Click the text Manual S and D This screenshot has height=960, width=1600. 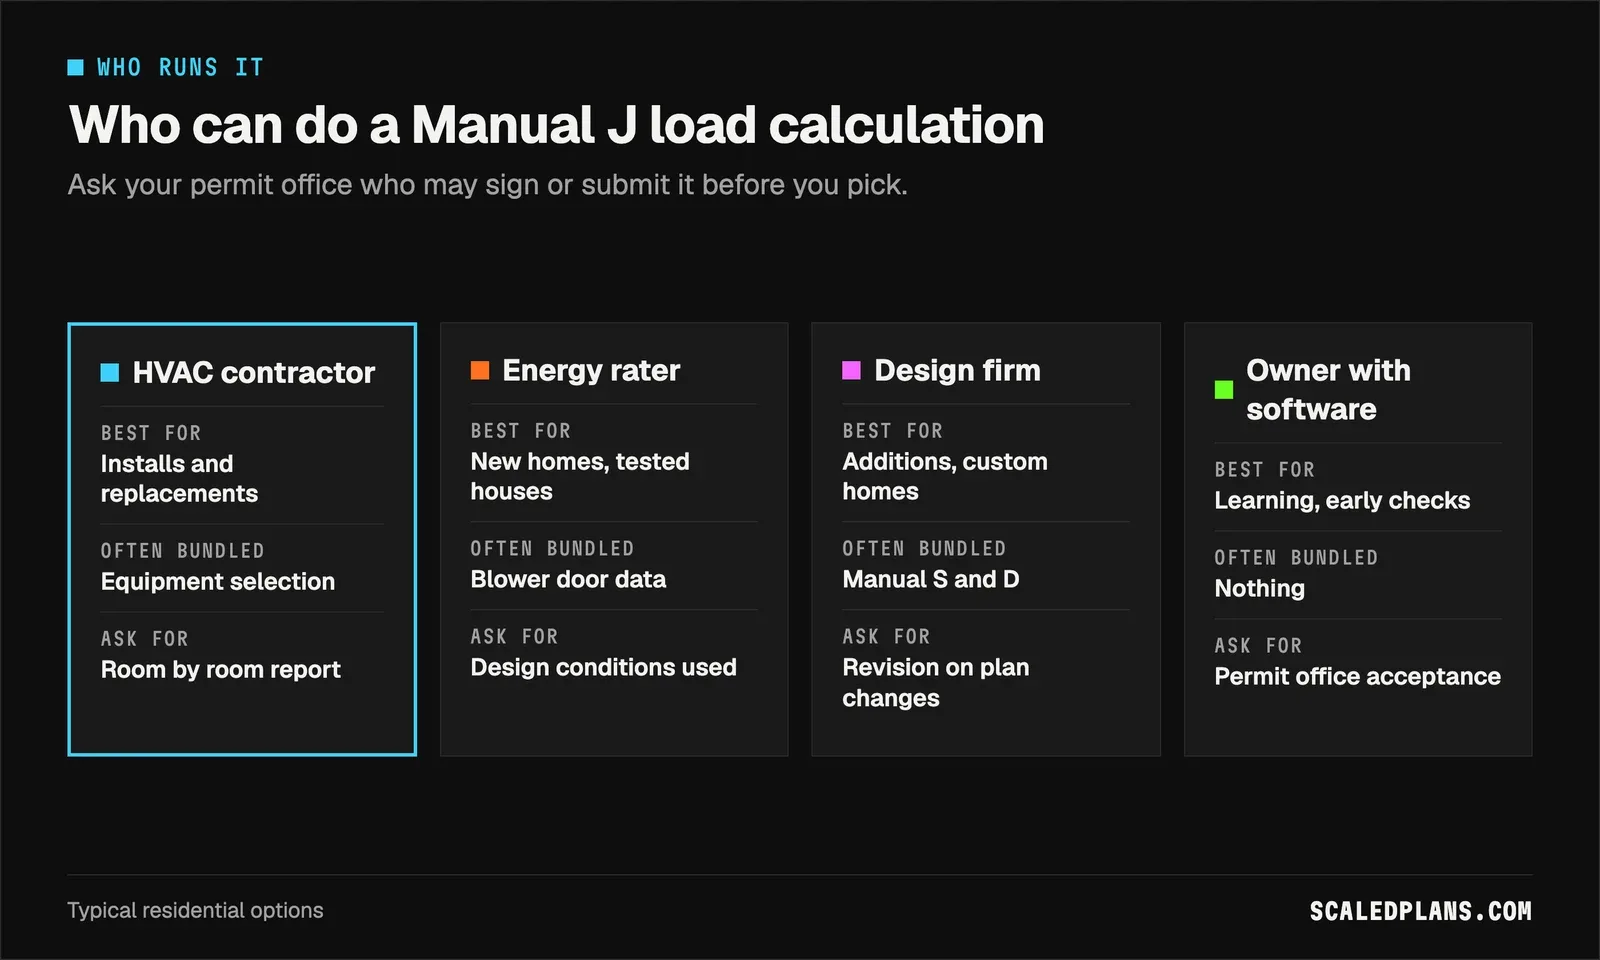pyautogui.click(x=931, y=580)
